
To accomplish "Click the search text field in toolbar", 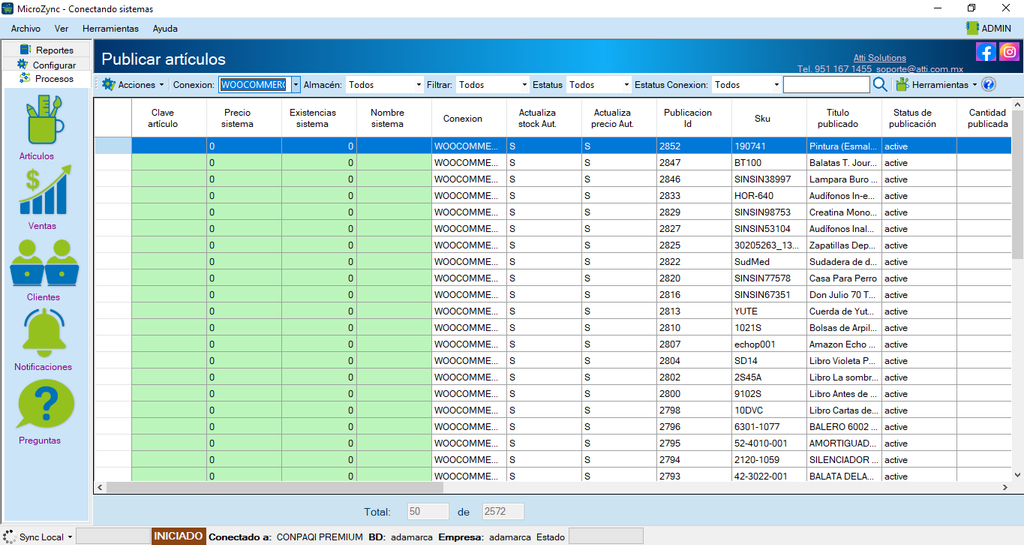I will (826, 85).
